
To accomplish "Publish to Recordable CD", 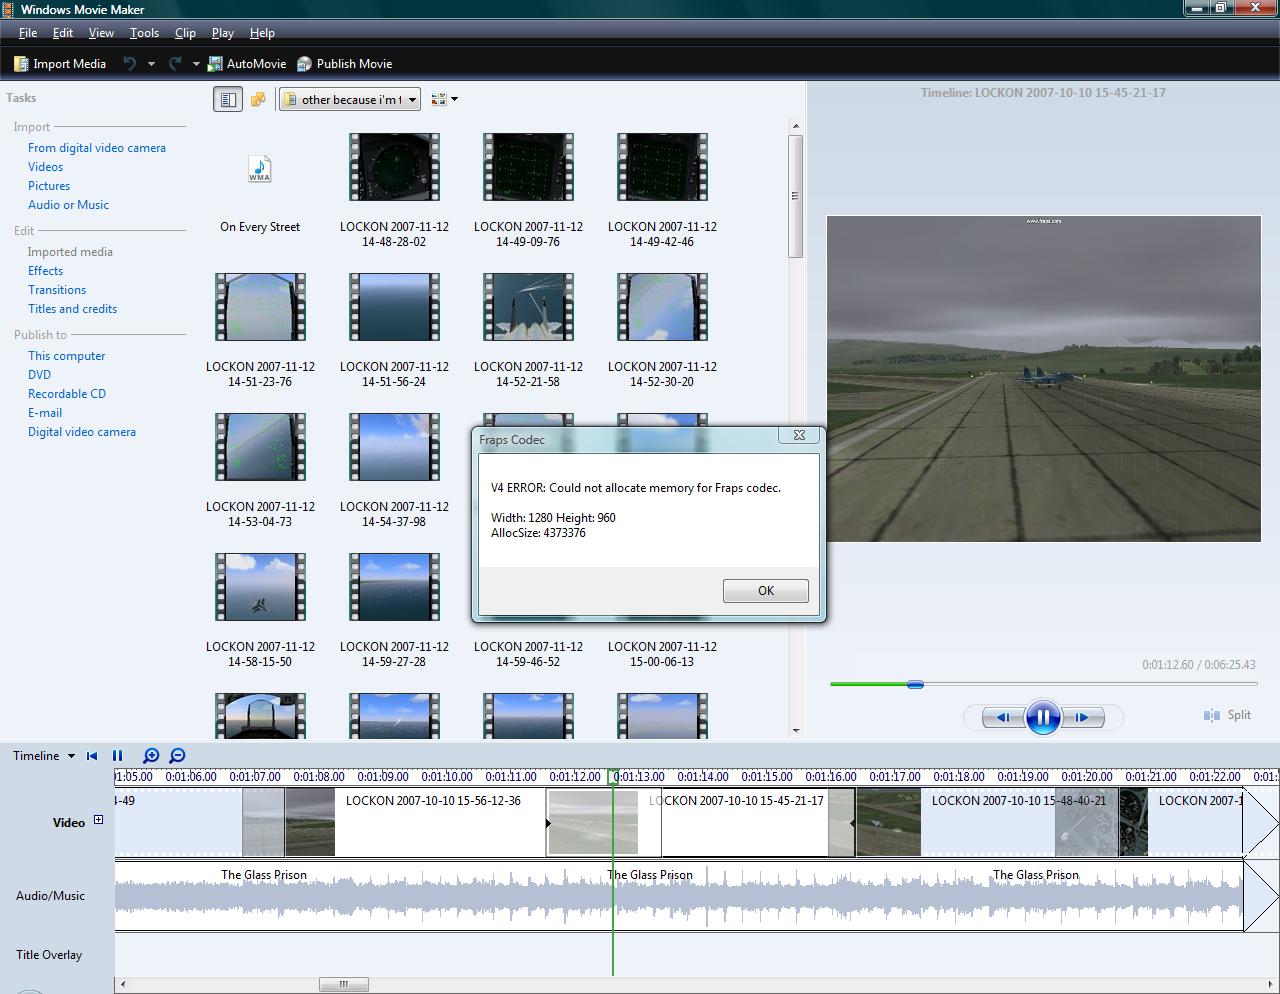I will coord(67,393).
